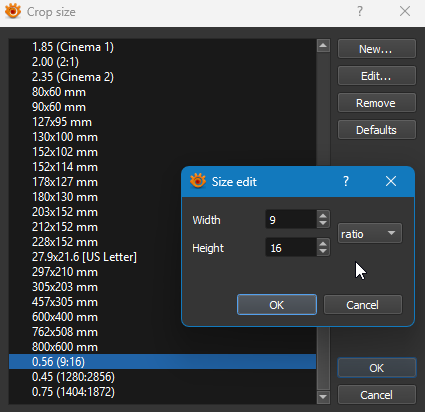Open the ratio unit dropdown
This screenshot has height=412, width=425.
click(370, 233)
